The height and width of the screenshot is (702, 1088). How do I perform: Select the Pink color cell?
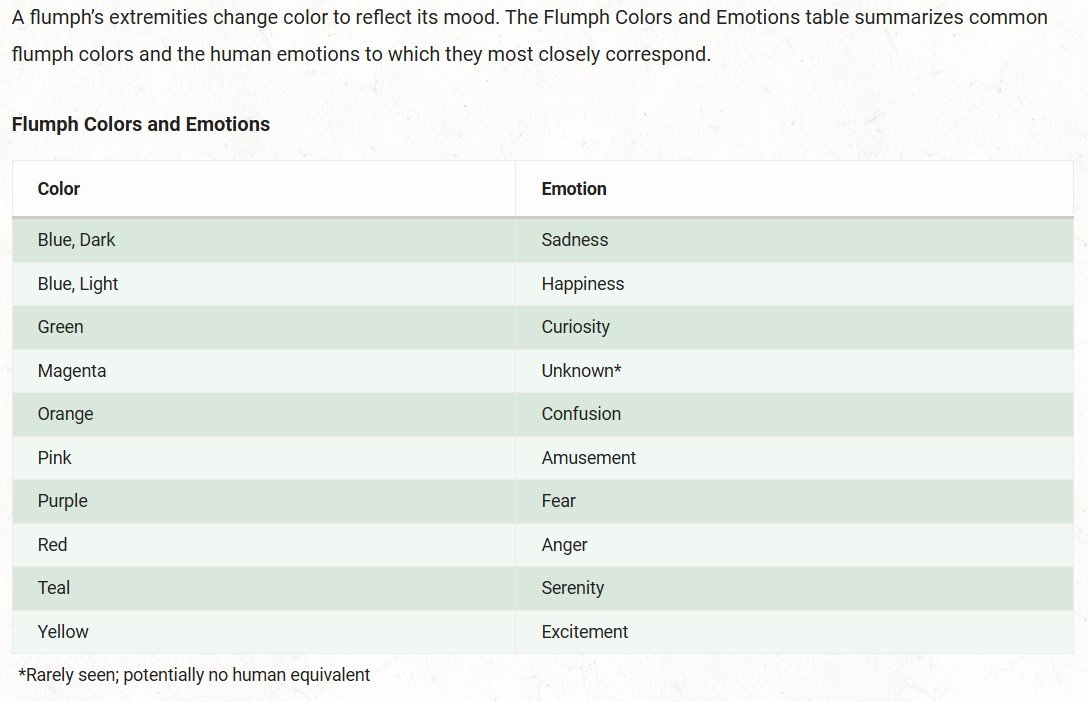(x=264, y=458)
